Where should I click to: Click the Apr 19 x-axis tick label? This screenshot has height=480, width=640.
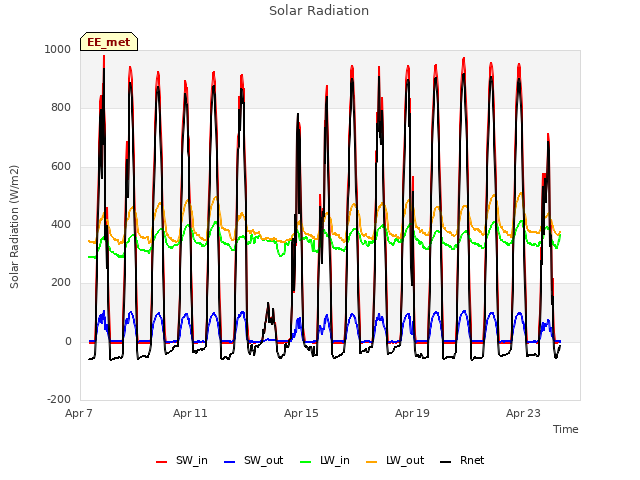[412, 413]
